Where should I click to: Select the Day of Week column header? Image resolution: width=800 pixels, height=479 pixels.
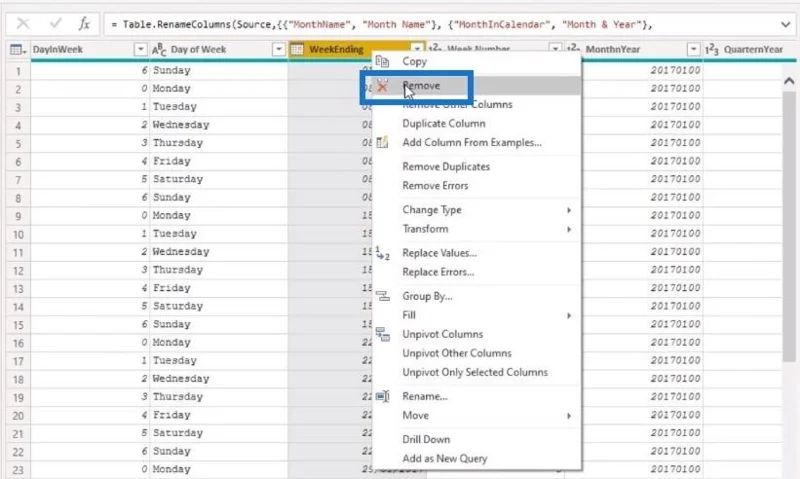198,49
